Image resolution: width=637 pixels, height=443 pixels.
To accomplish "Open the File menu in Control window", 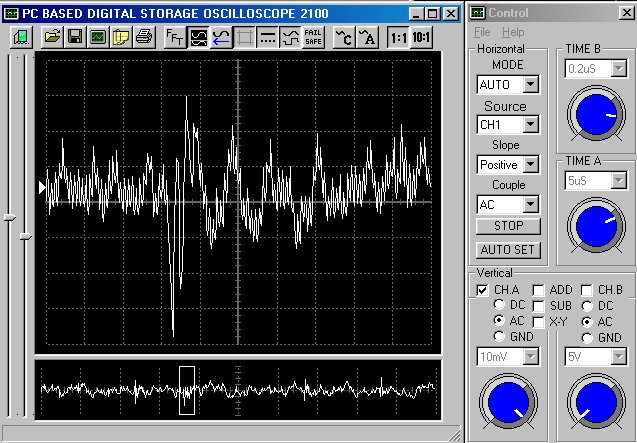I will tap(482, 33).
